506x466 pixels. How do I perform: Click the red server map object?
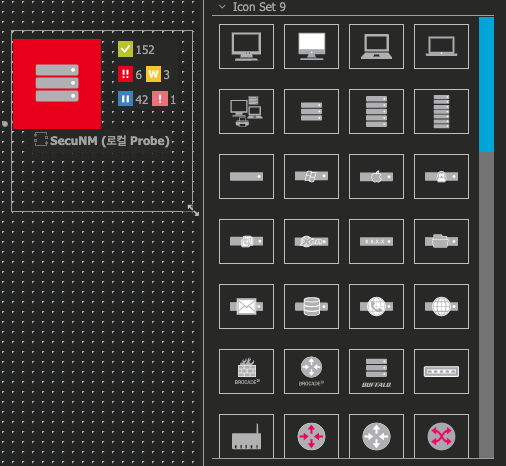(57, 84)
